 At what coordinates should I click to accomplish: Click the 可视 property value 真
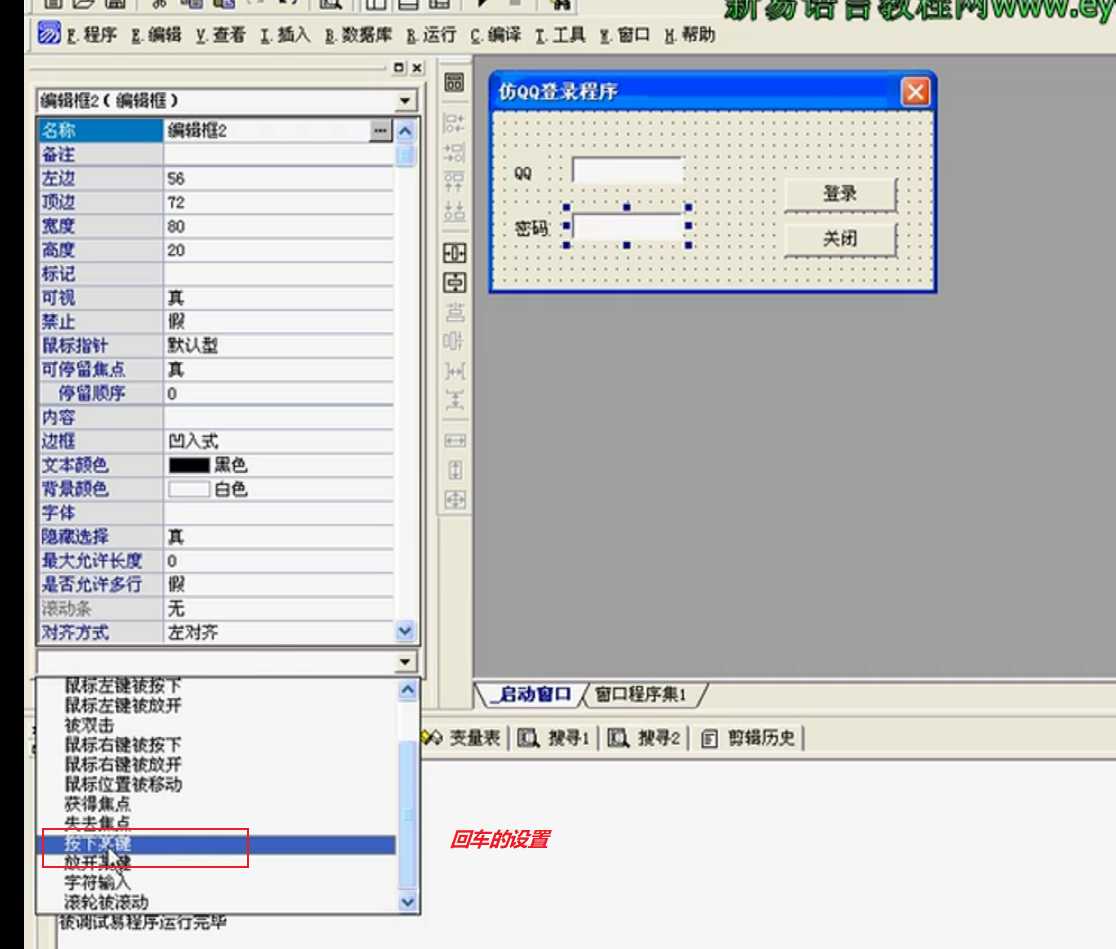pos(176,298)
